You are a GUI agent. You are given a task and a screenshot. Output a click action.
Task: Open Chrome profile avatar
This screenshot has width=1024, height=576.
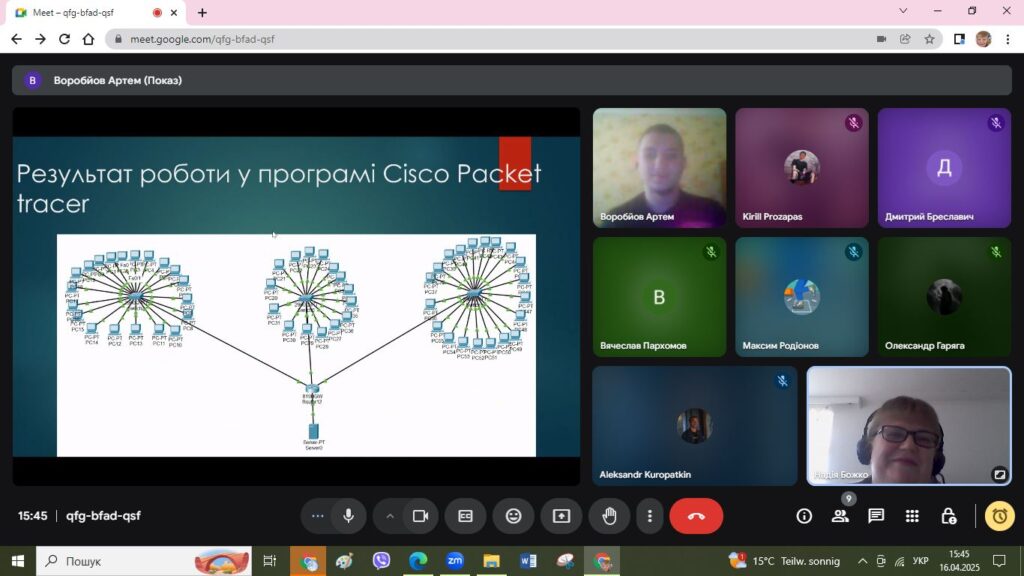click(x=984, y=39)
